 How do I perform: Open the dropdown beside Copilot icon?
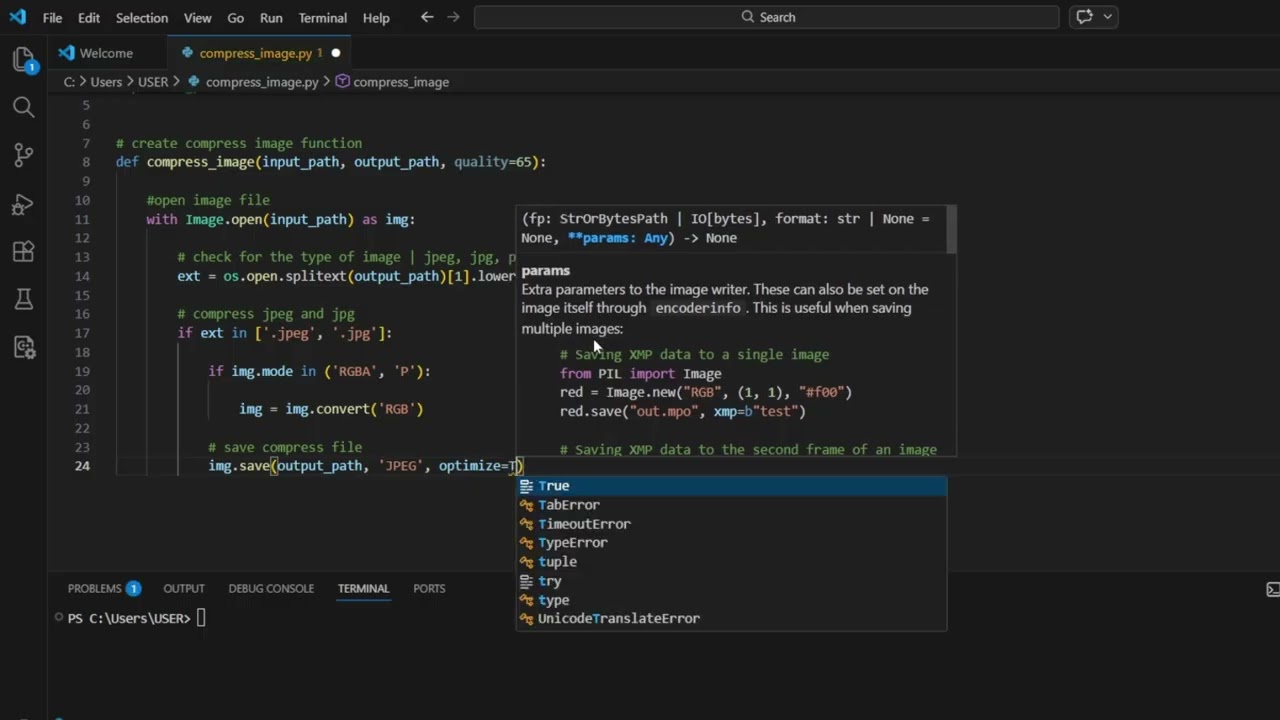1108,17
